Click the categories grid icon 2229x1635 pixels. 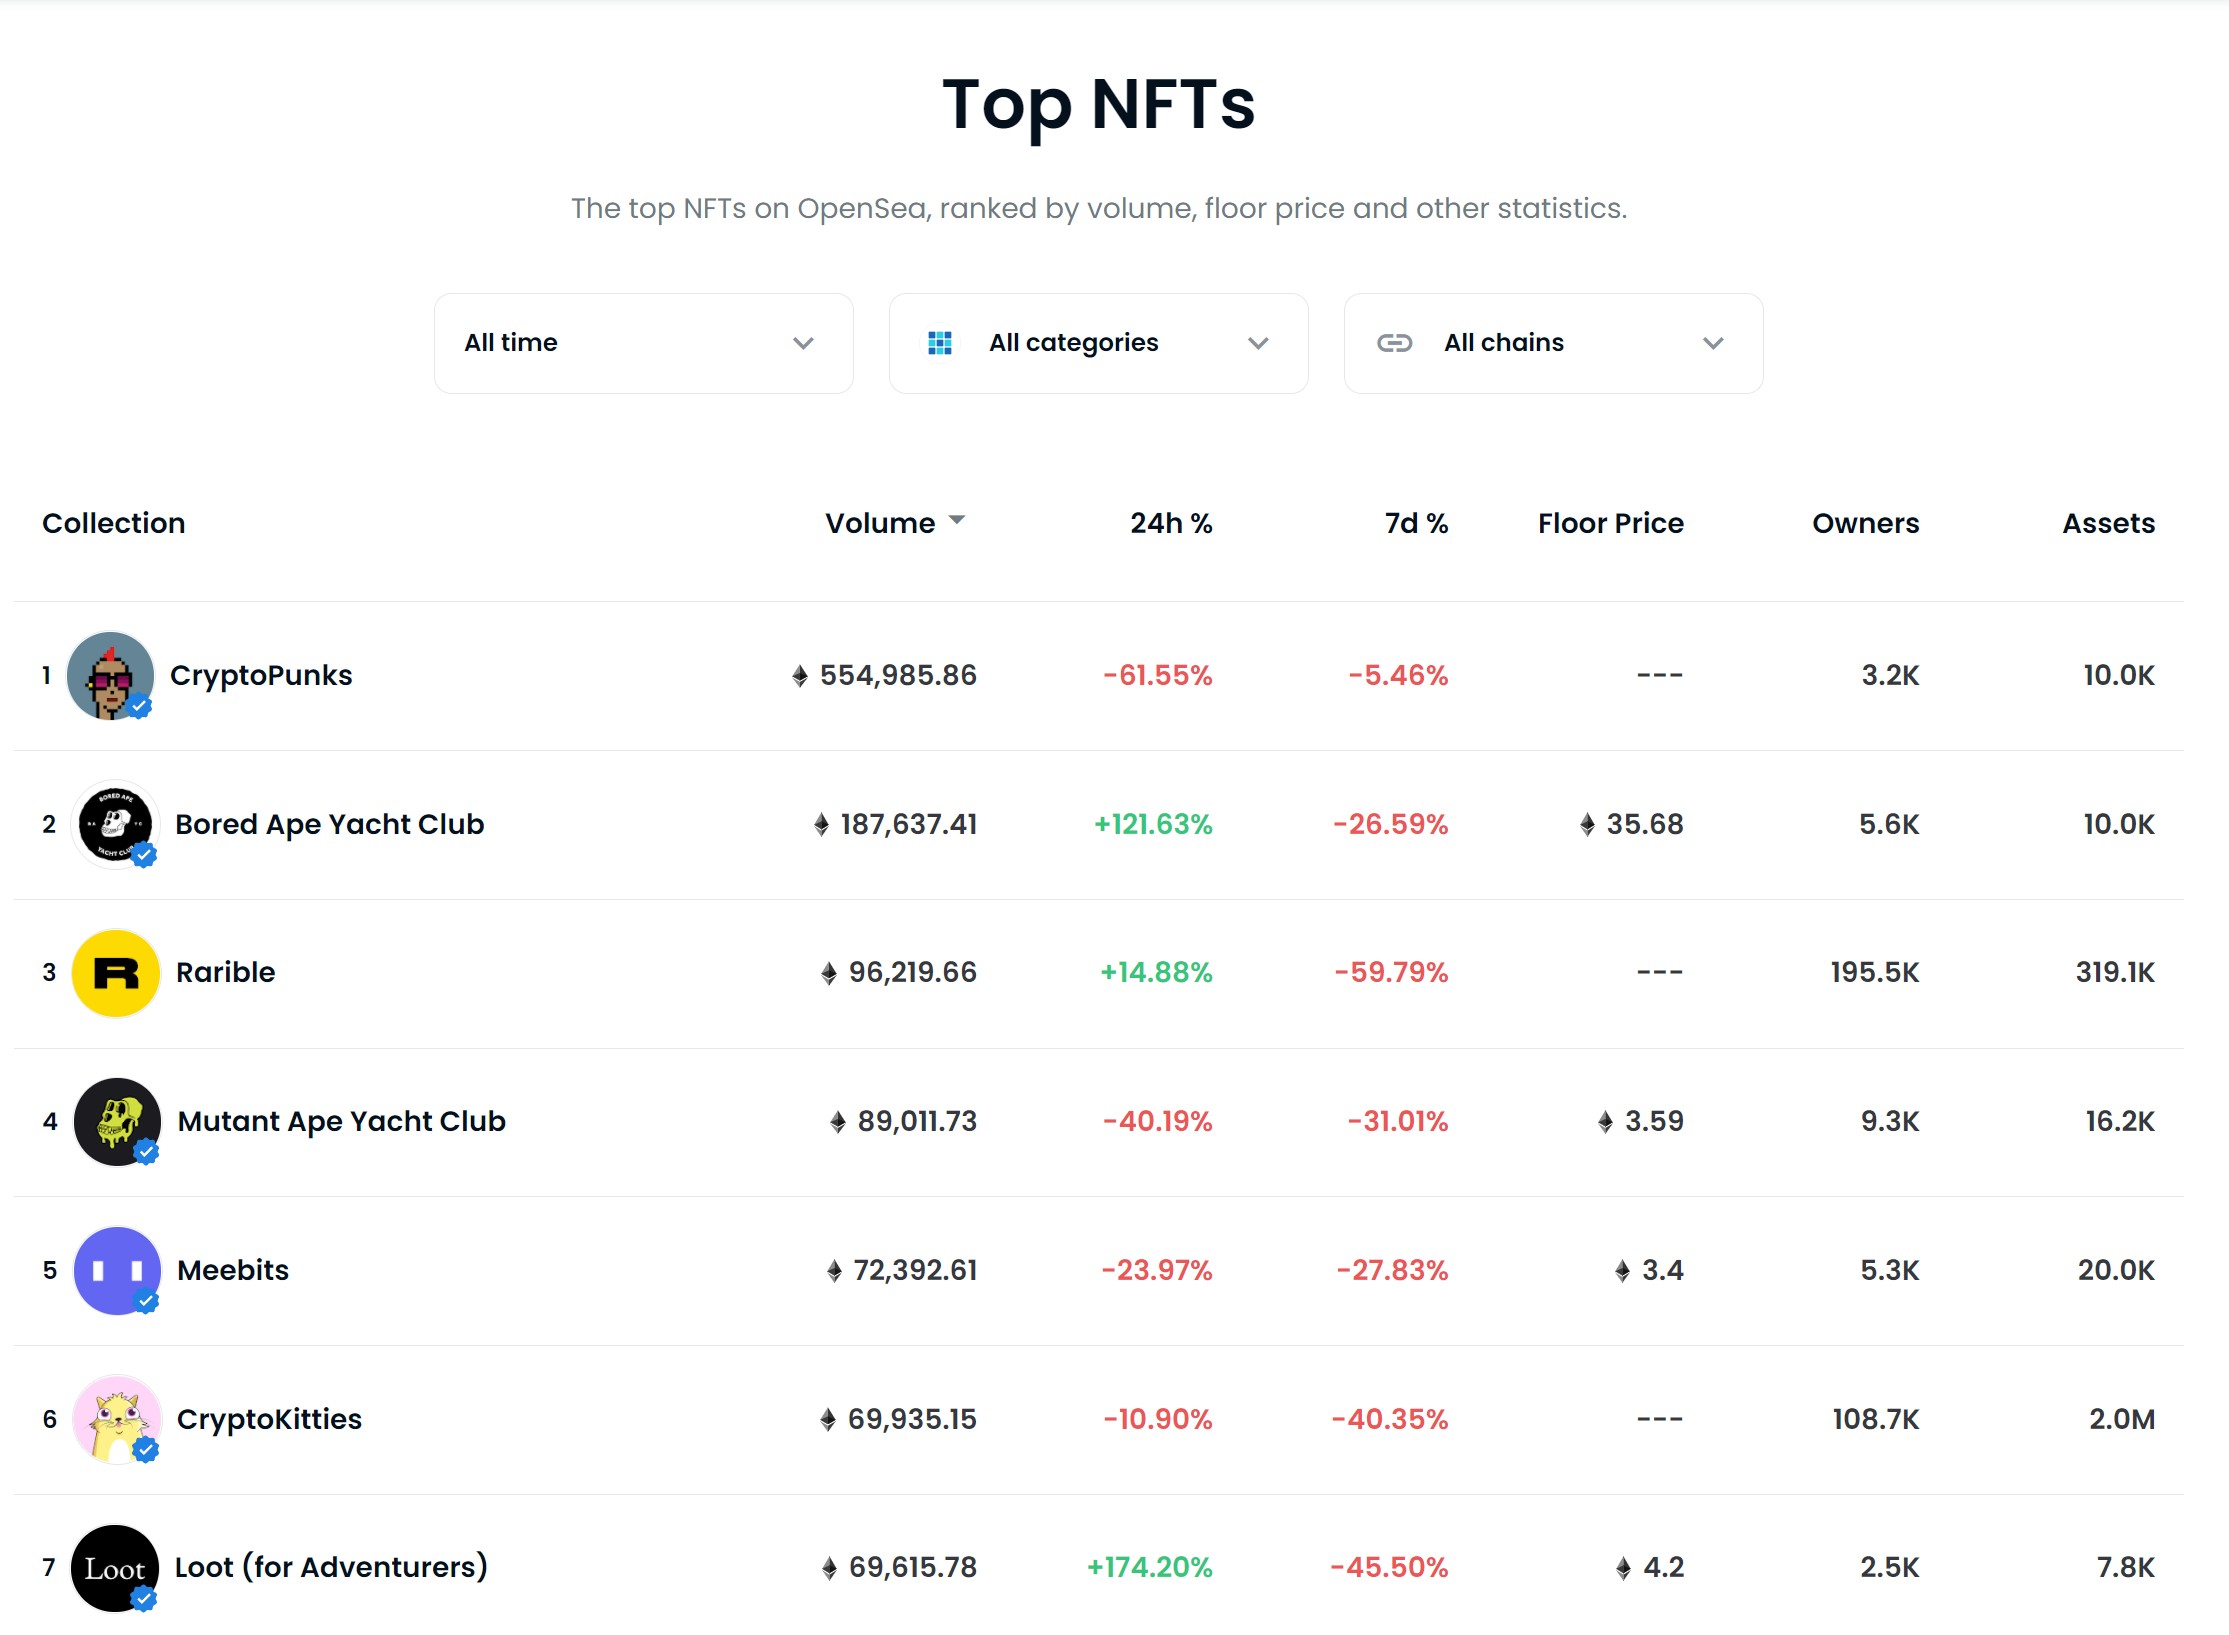(x=940, y=343)
